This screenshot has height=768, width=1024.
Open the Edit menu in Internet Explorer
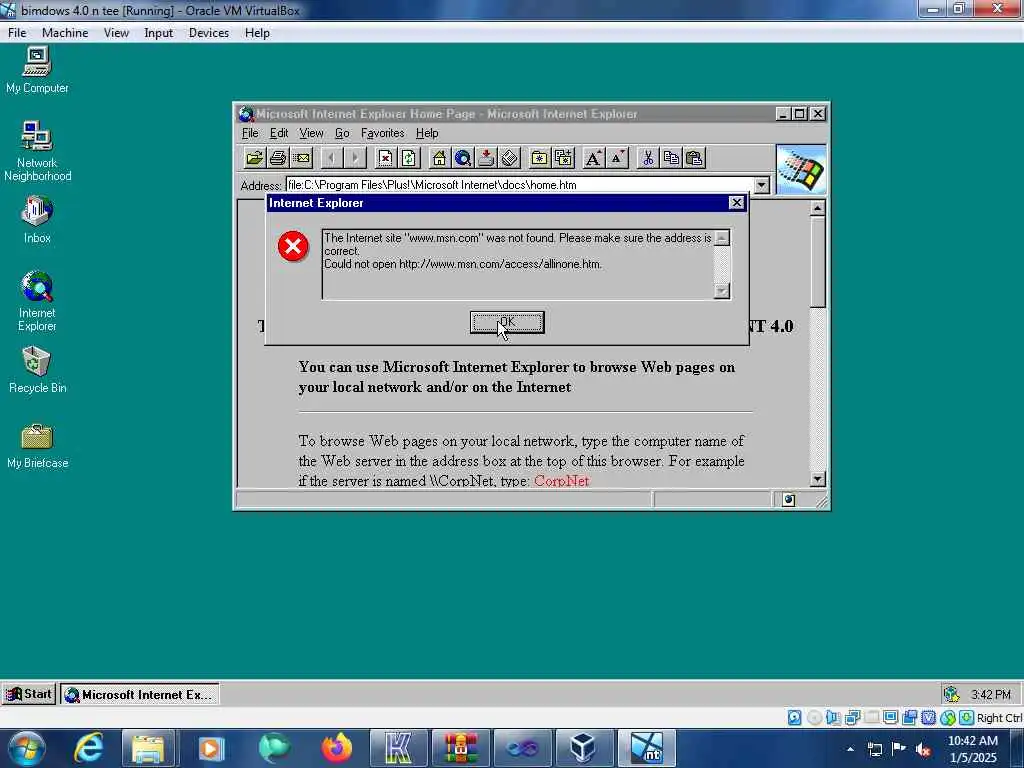[279, 133]
